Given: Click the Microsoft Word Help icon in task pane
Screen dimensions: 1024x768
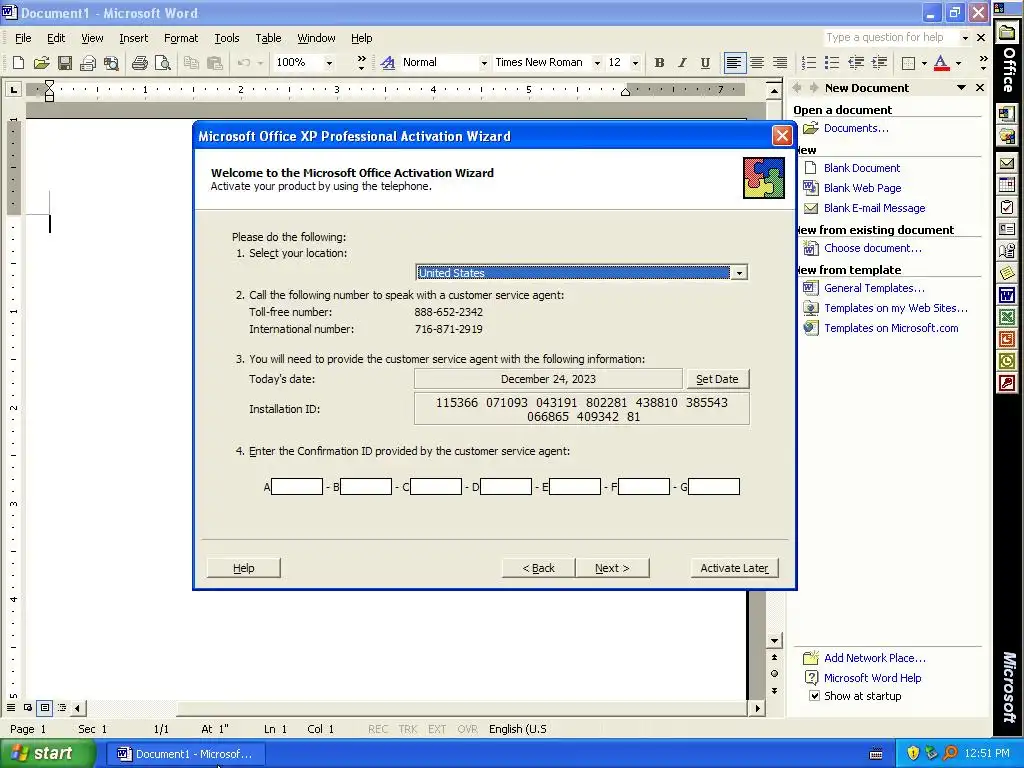Looking at the screenshot, I should (810, 678).
